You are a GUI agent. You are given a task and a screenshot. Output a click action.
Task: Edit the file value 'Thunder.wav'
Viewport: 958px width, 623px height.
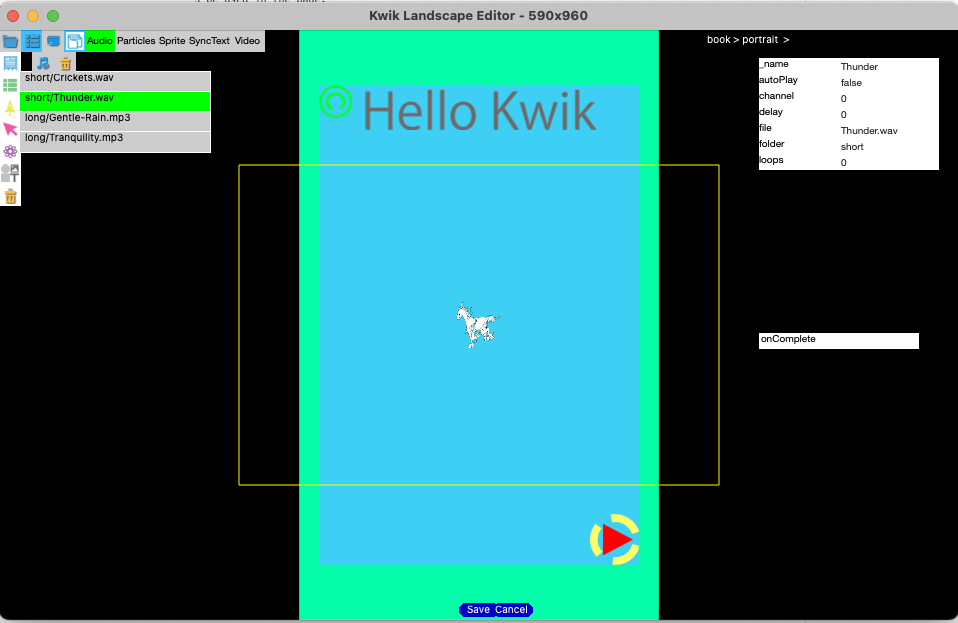pos(869,131)
